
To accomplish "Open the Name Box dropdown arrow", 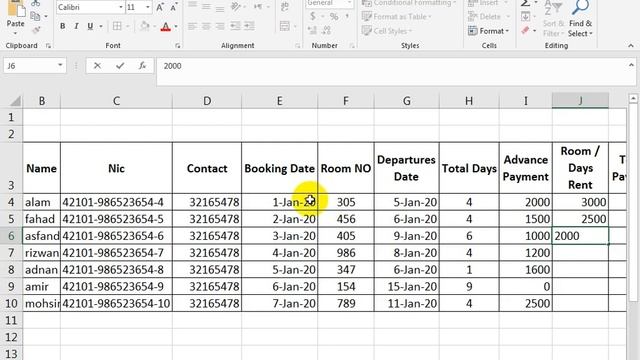I will pyautogui.click(x=60, y=65).
